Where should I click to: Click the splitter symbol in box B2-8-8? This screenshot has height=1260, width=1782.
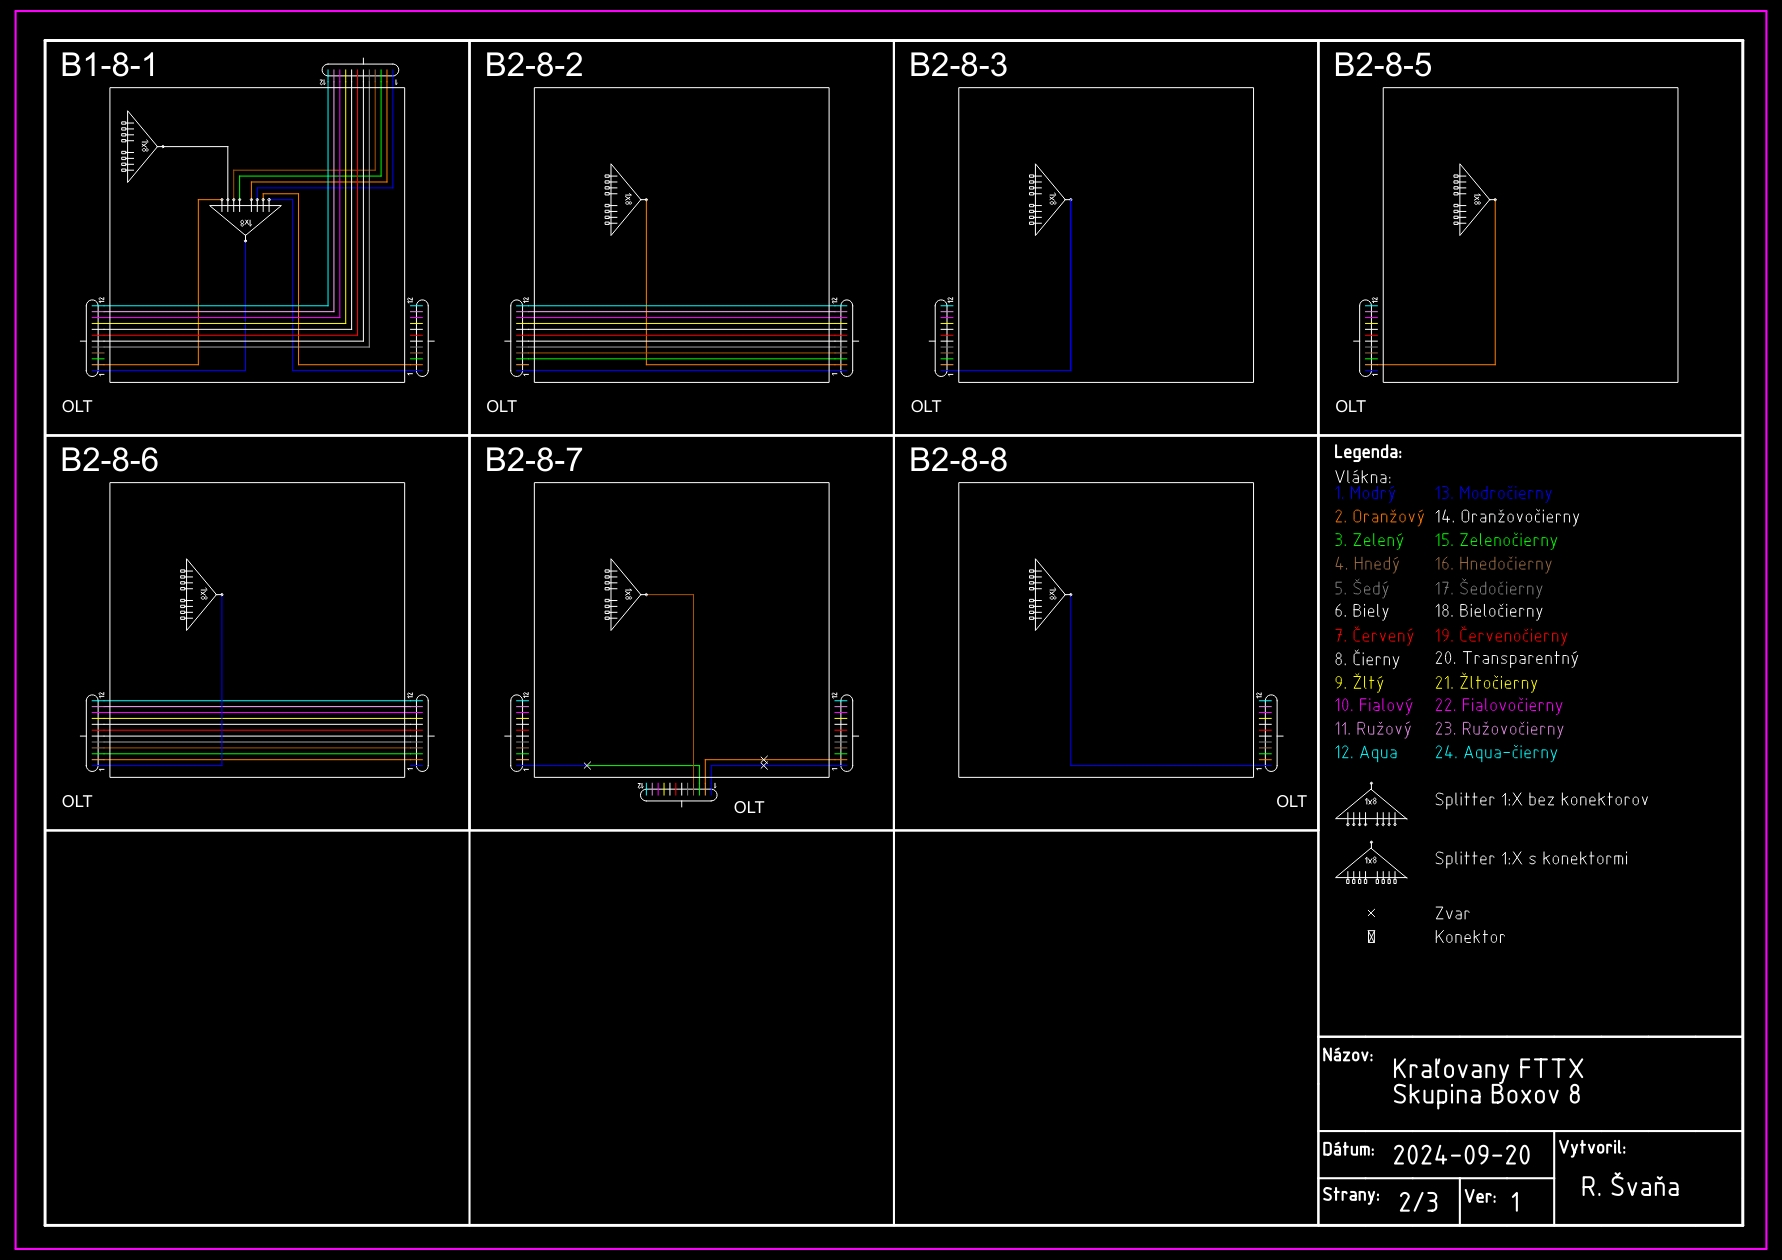click(1047, 594)
